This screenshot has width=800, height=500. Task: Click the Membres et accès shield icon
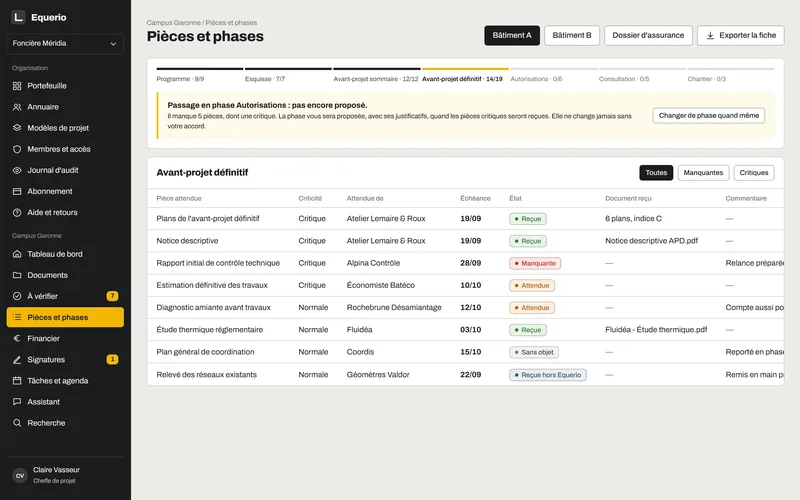point(17,149)
